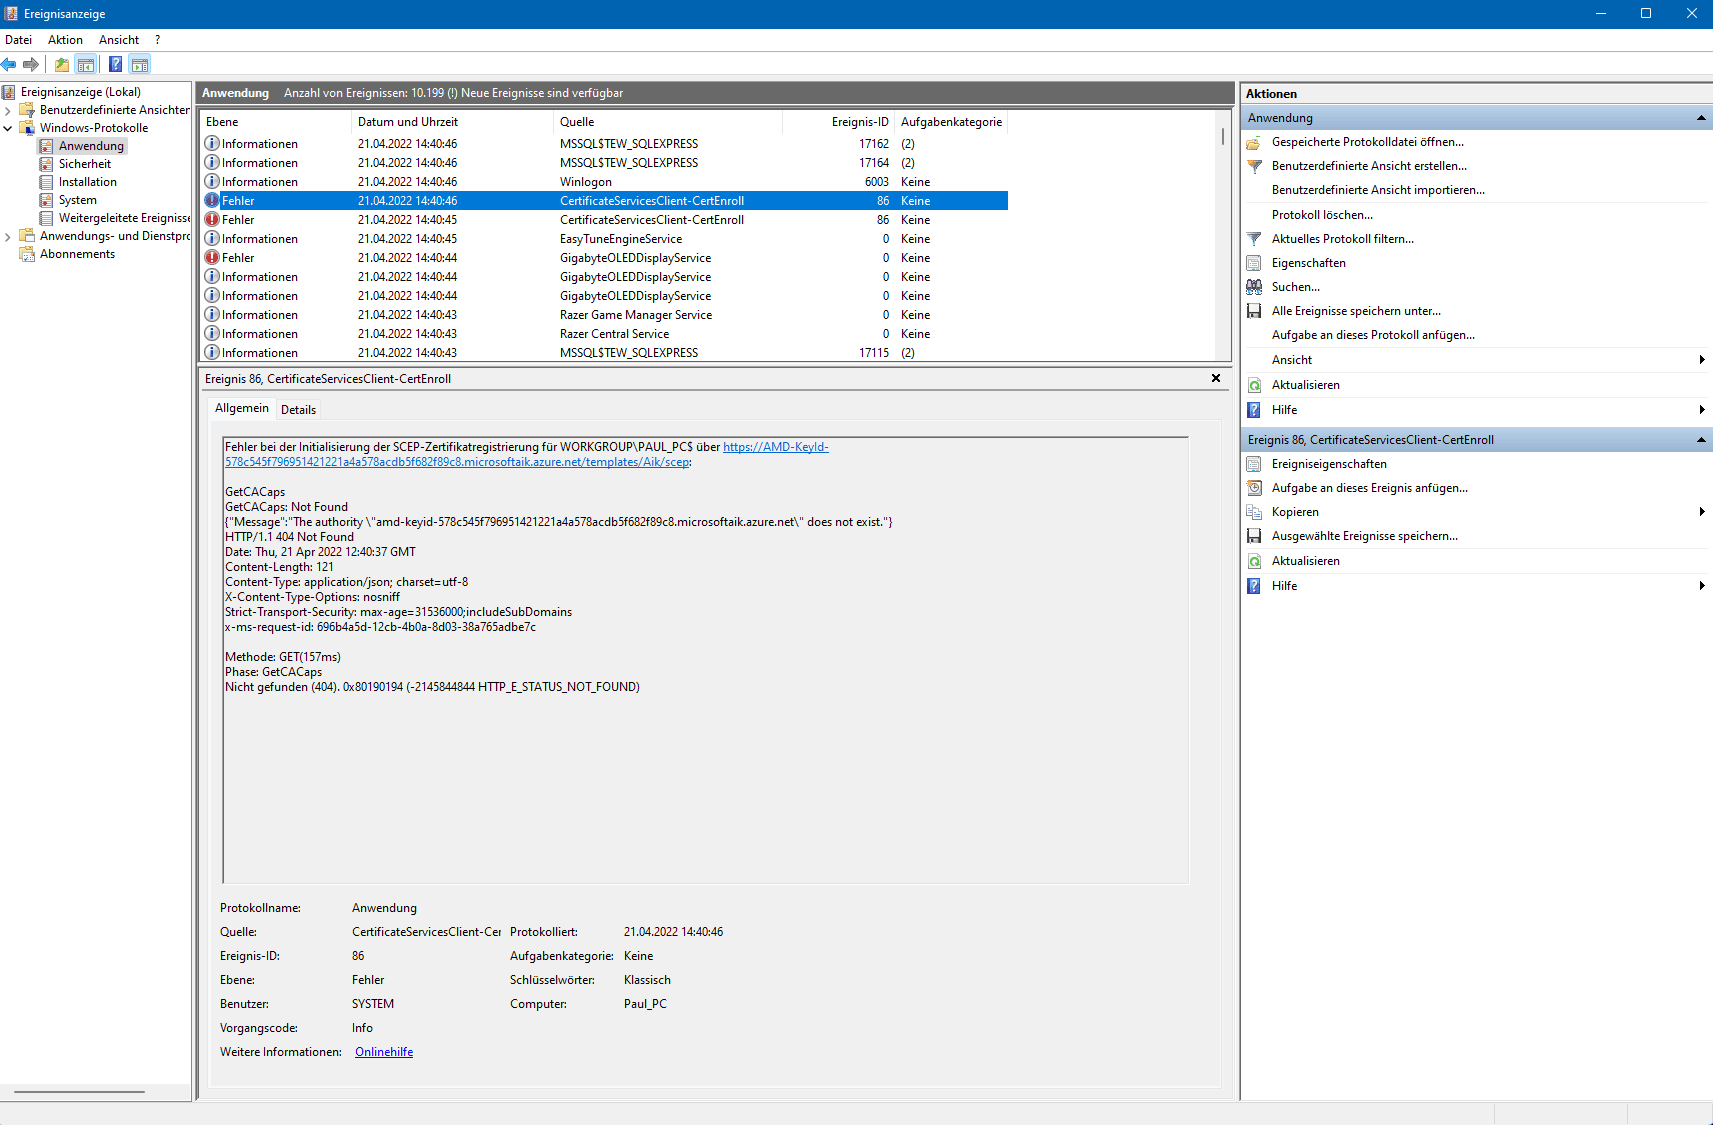Image resolution: width=1713 pixels, height=1125 pixels.
Task: Select the EasyTuneEngineService event row
Action: click(604, 239)
